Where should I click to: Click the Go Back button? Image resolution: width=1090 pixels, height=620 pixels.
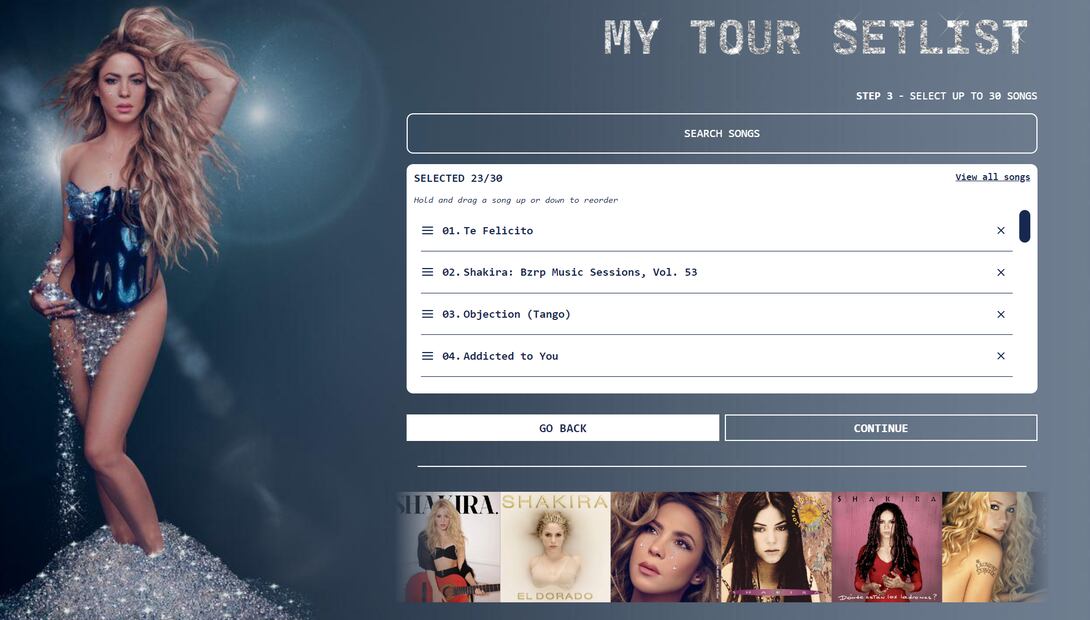(562, 428)
